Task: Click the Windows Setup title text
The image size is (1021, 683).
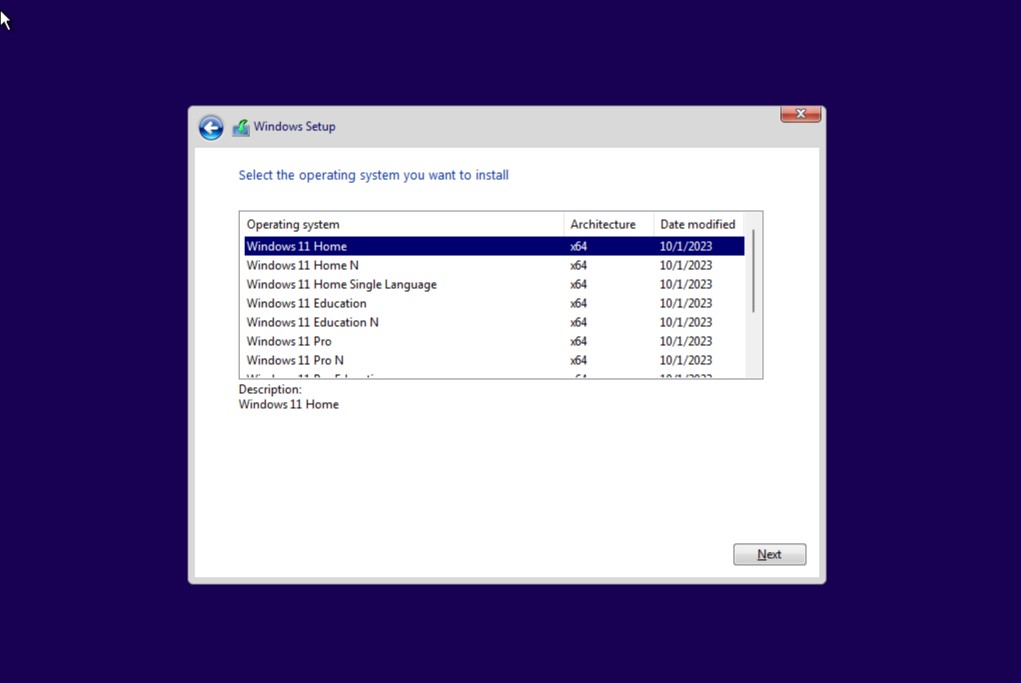Action: [x=294, y=127]
